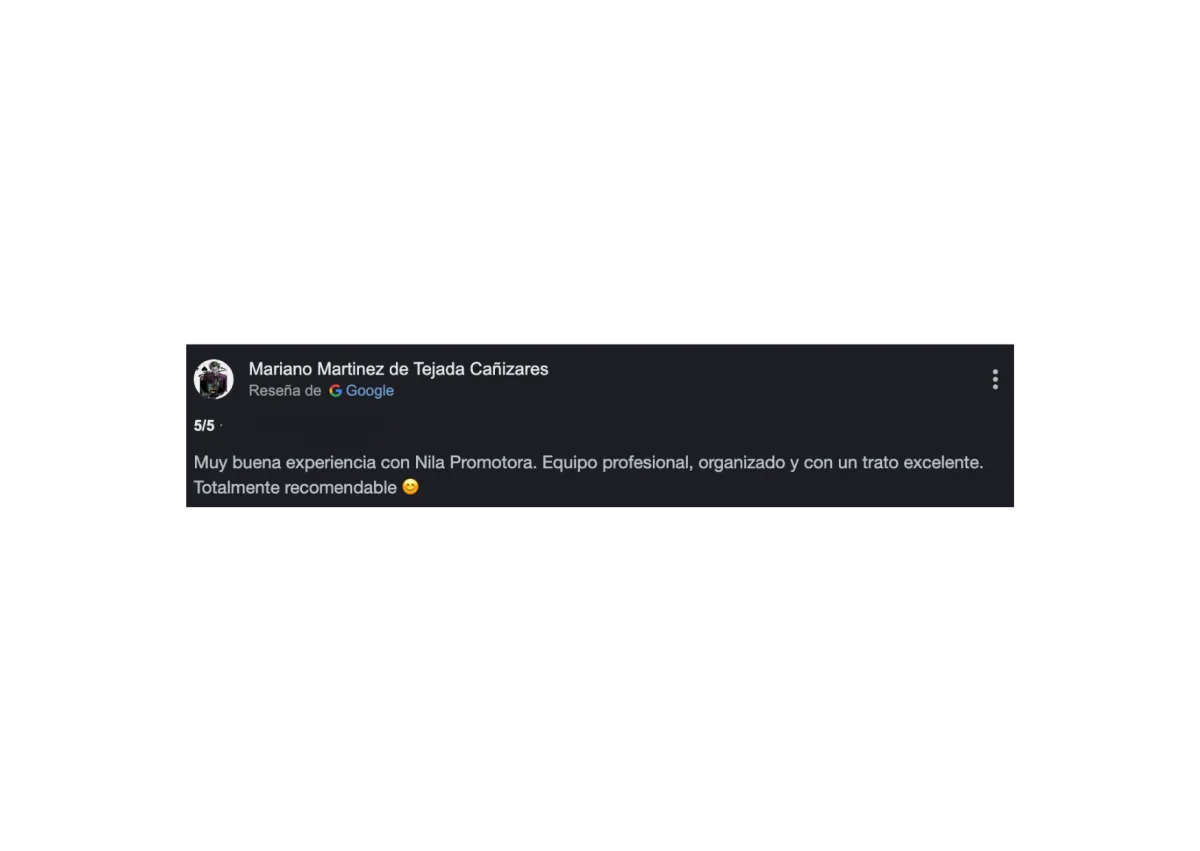Screen dimensions: 1200x851
Task: Open the three-dot more options menu
Action: tap(994, 379)
